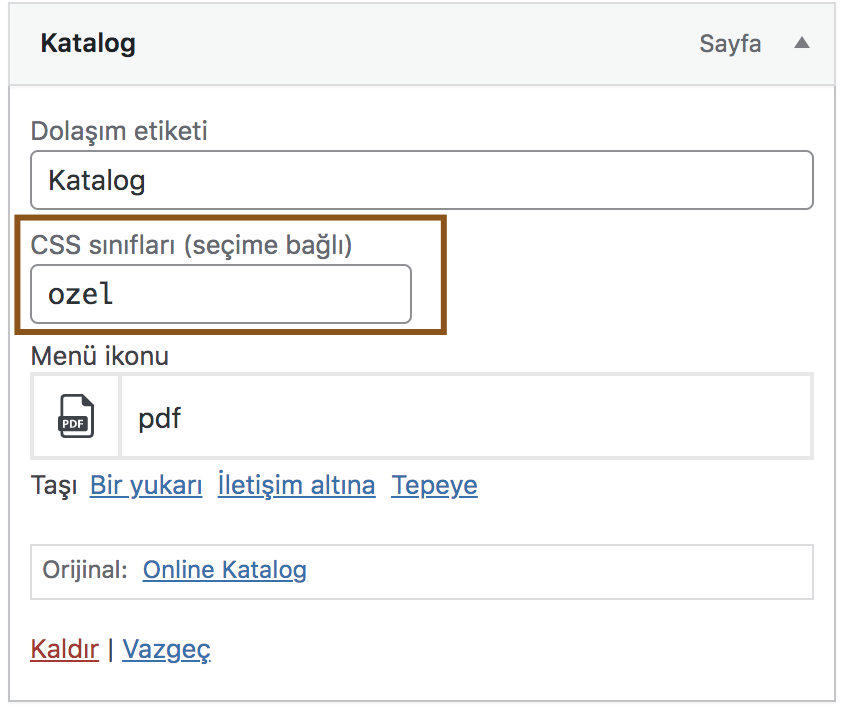The image size is (846, 716).
Task: Click the Dolaşım etiketi label
Action: (119, 132)
